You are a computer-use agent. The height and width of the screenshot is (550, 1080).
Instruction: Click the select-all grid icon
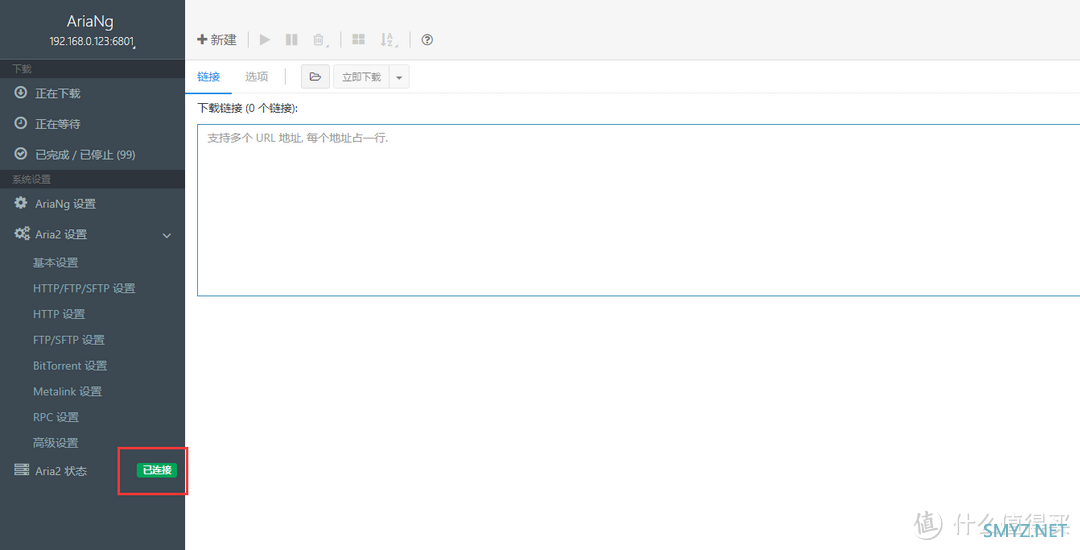pyautogui.click(x=358, y=39)
